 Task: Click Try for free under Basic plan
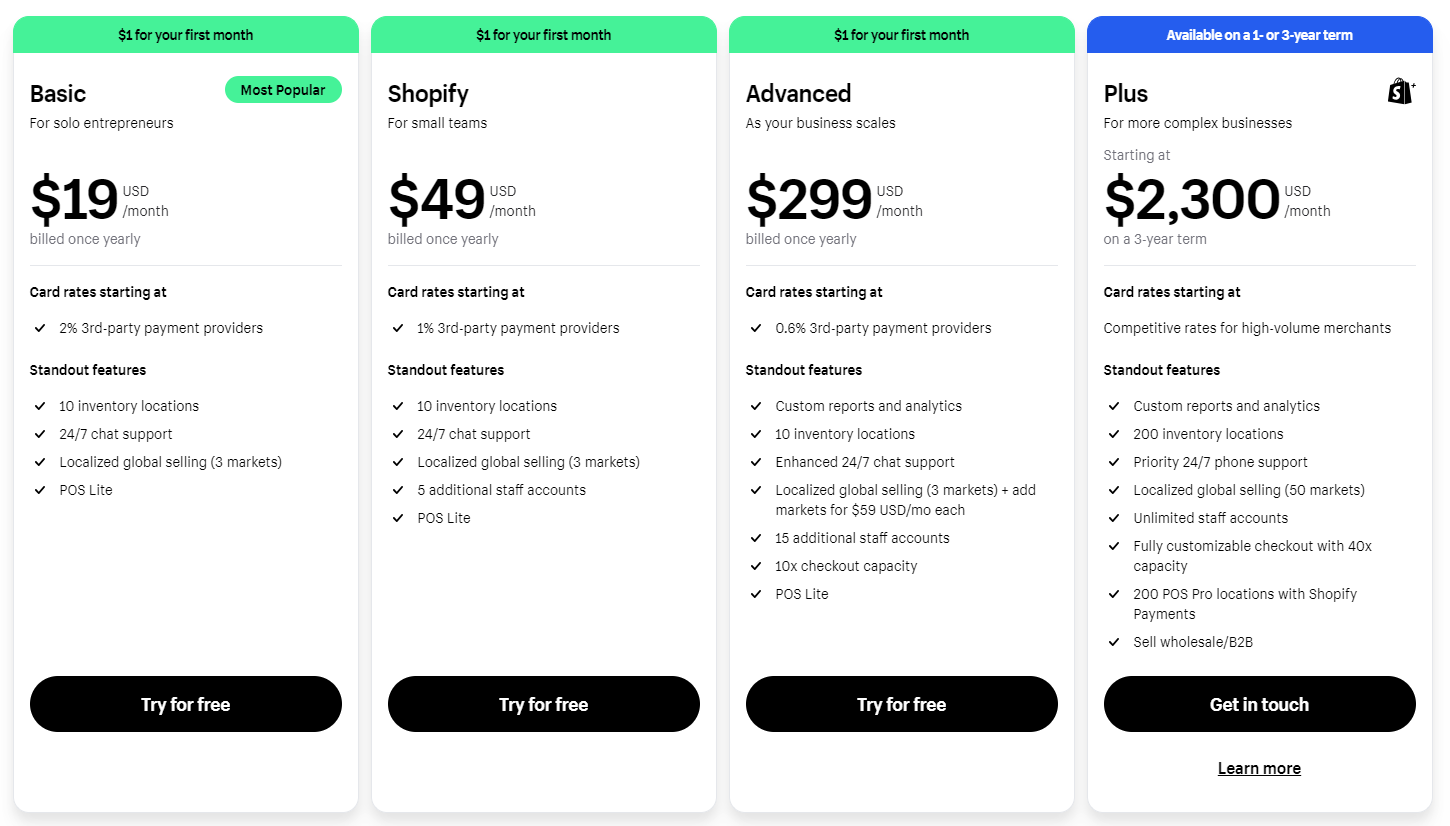pos(186,704)
